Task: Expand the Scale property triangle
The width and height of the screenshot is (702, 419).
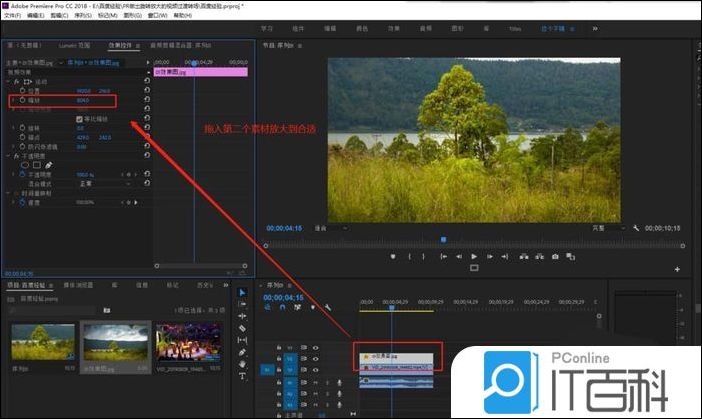Action: (13, 100)
